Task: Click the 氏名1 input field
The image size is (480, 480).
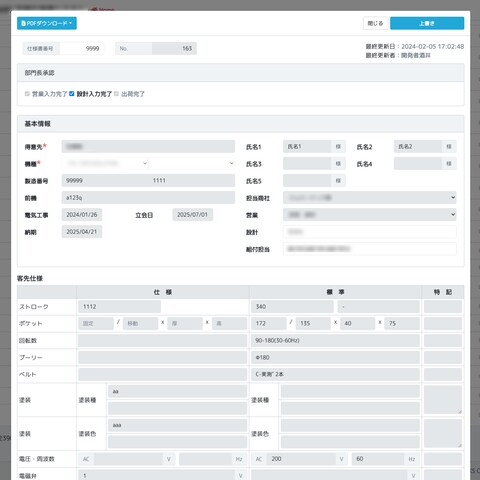Action: (x=307, y=146)
